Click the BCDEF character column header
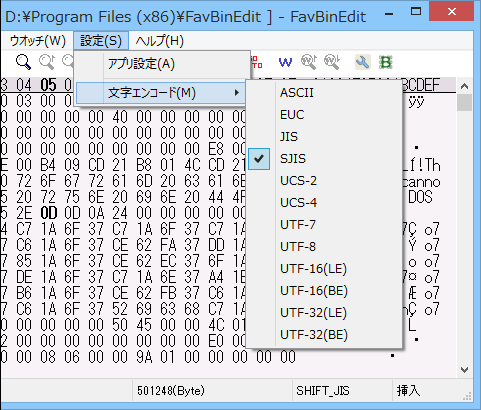Viewport: 481px width, 410px height. 421,85
